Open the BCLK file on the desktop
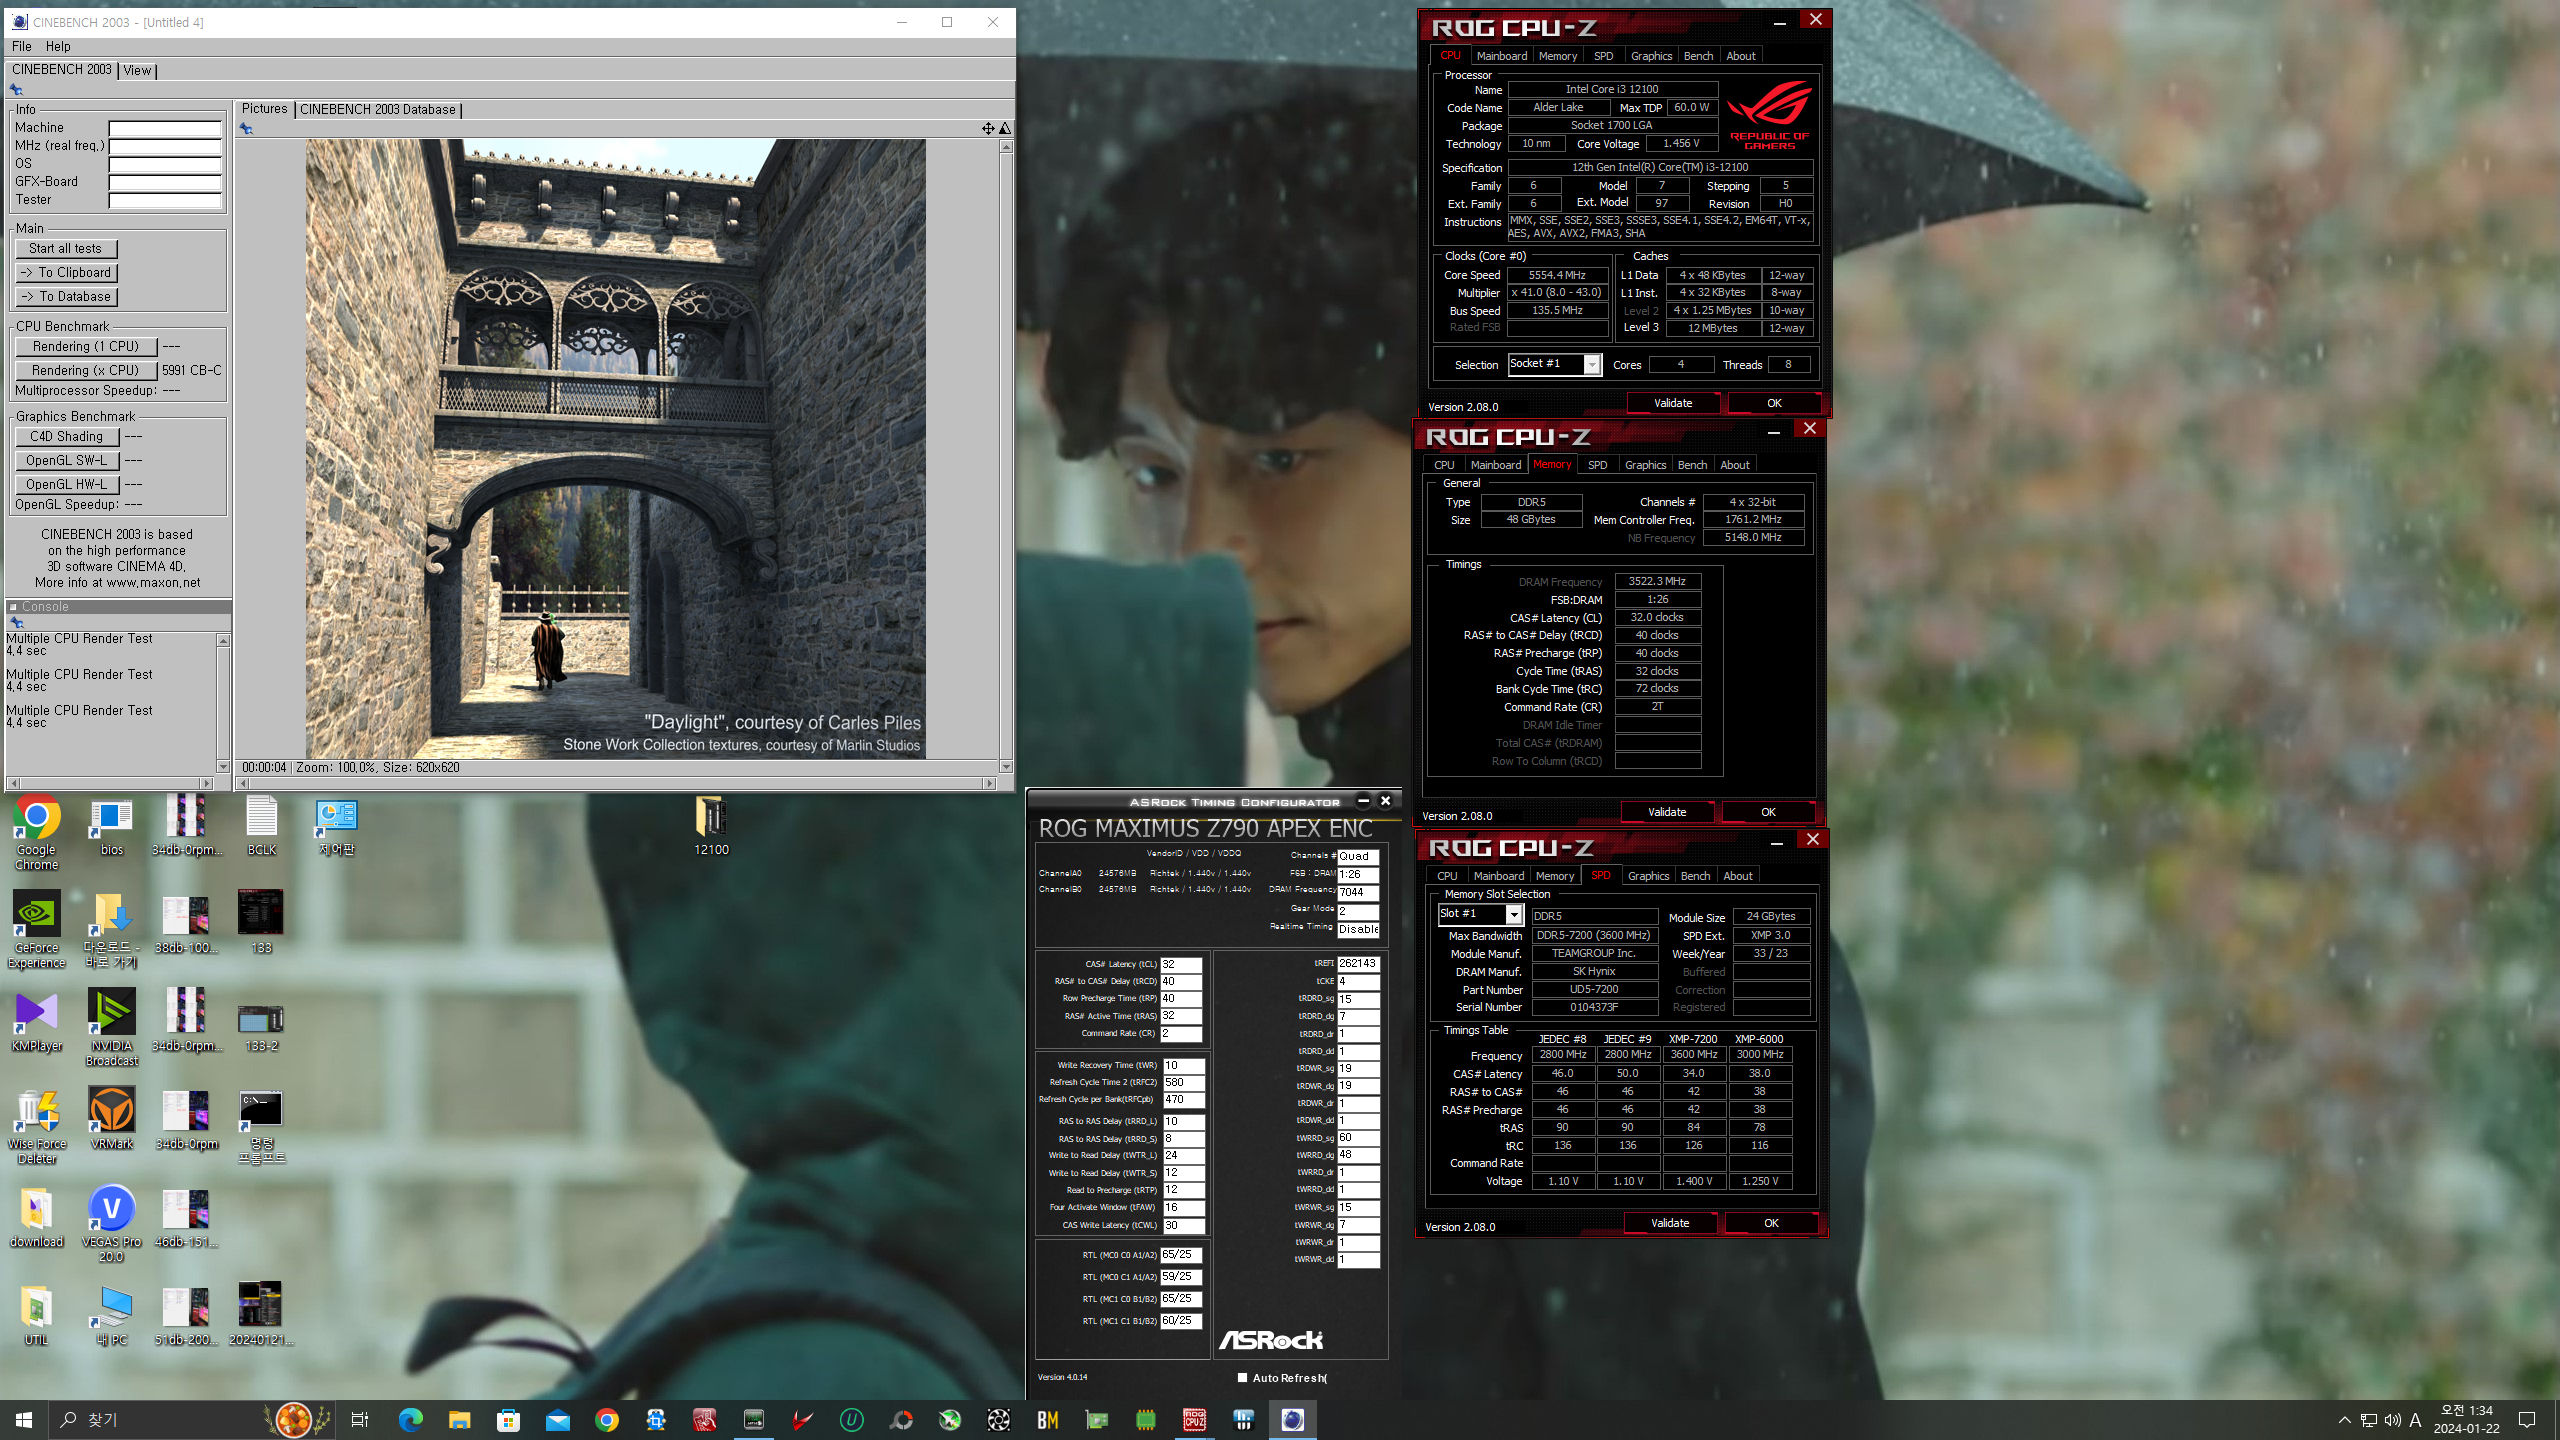The height and width of the screenshot is (1440, 2560). tap(261, 826)
